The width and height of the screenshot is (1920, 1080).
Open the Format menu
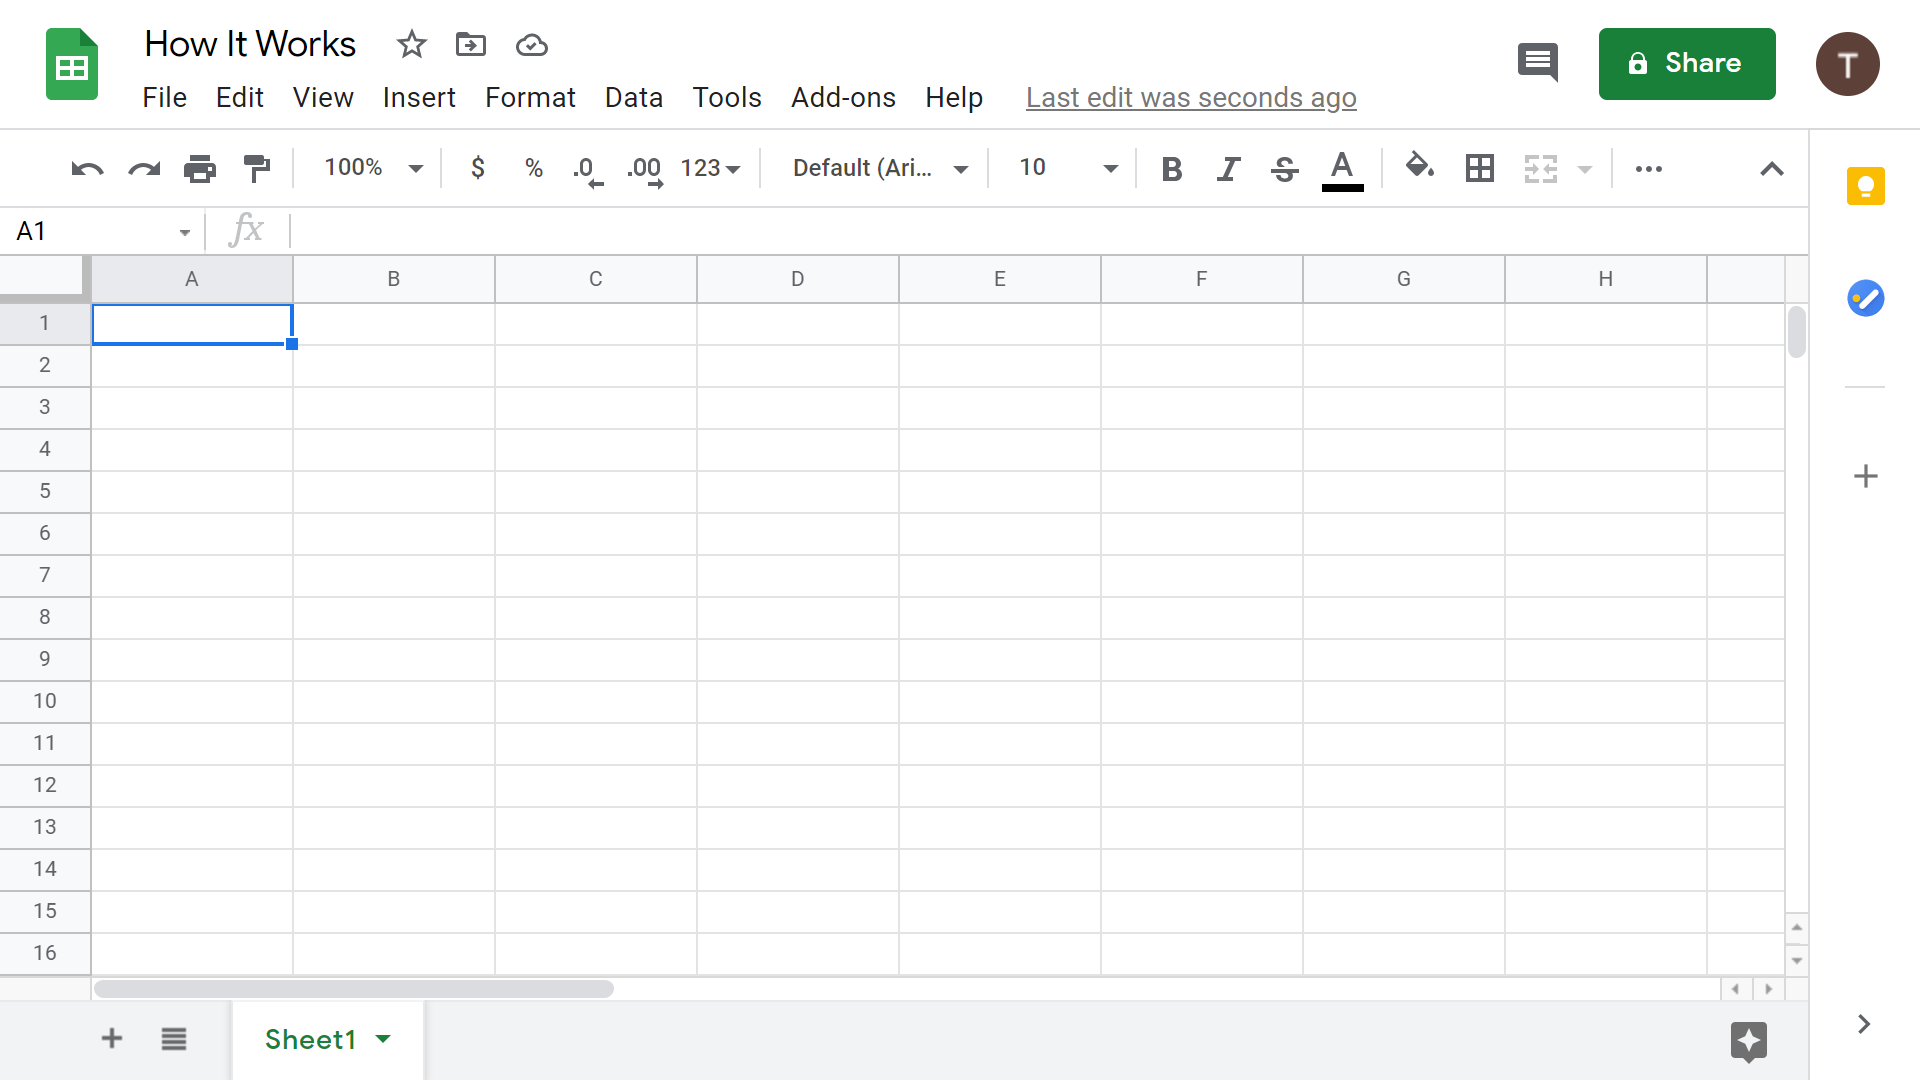pos(530,97)
